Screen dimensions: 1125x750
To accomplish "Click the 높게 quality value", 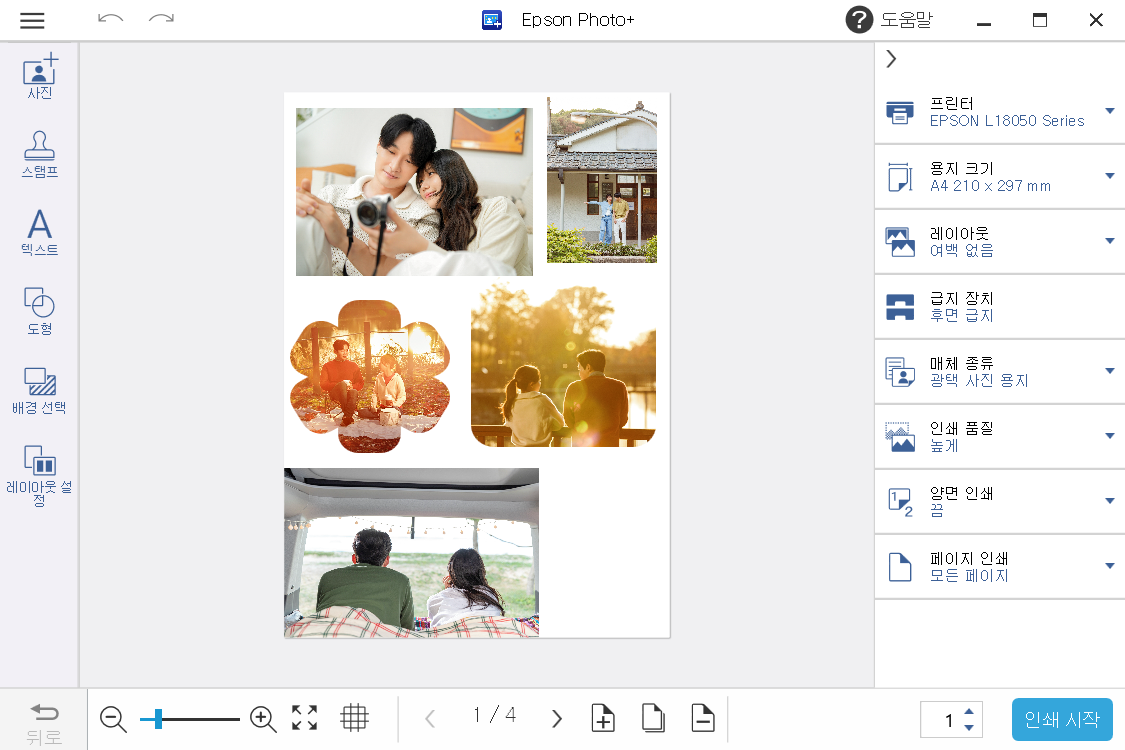I will pos(944,446).
